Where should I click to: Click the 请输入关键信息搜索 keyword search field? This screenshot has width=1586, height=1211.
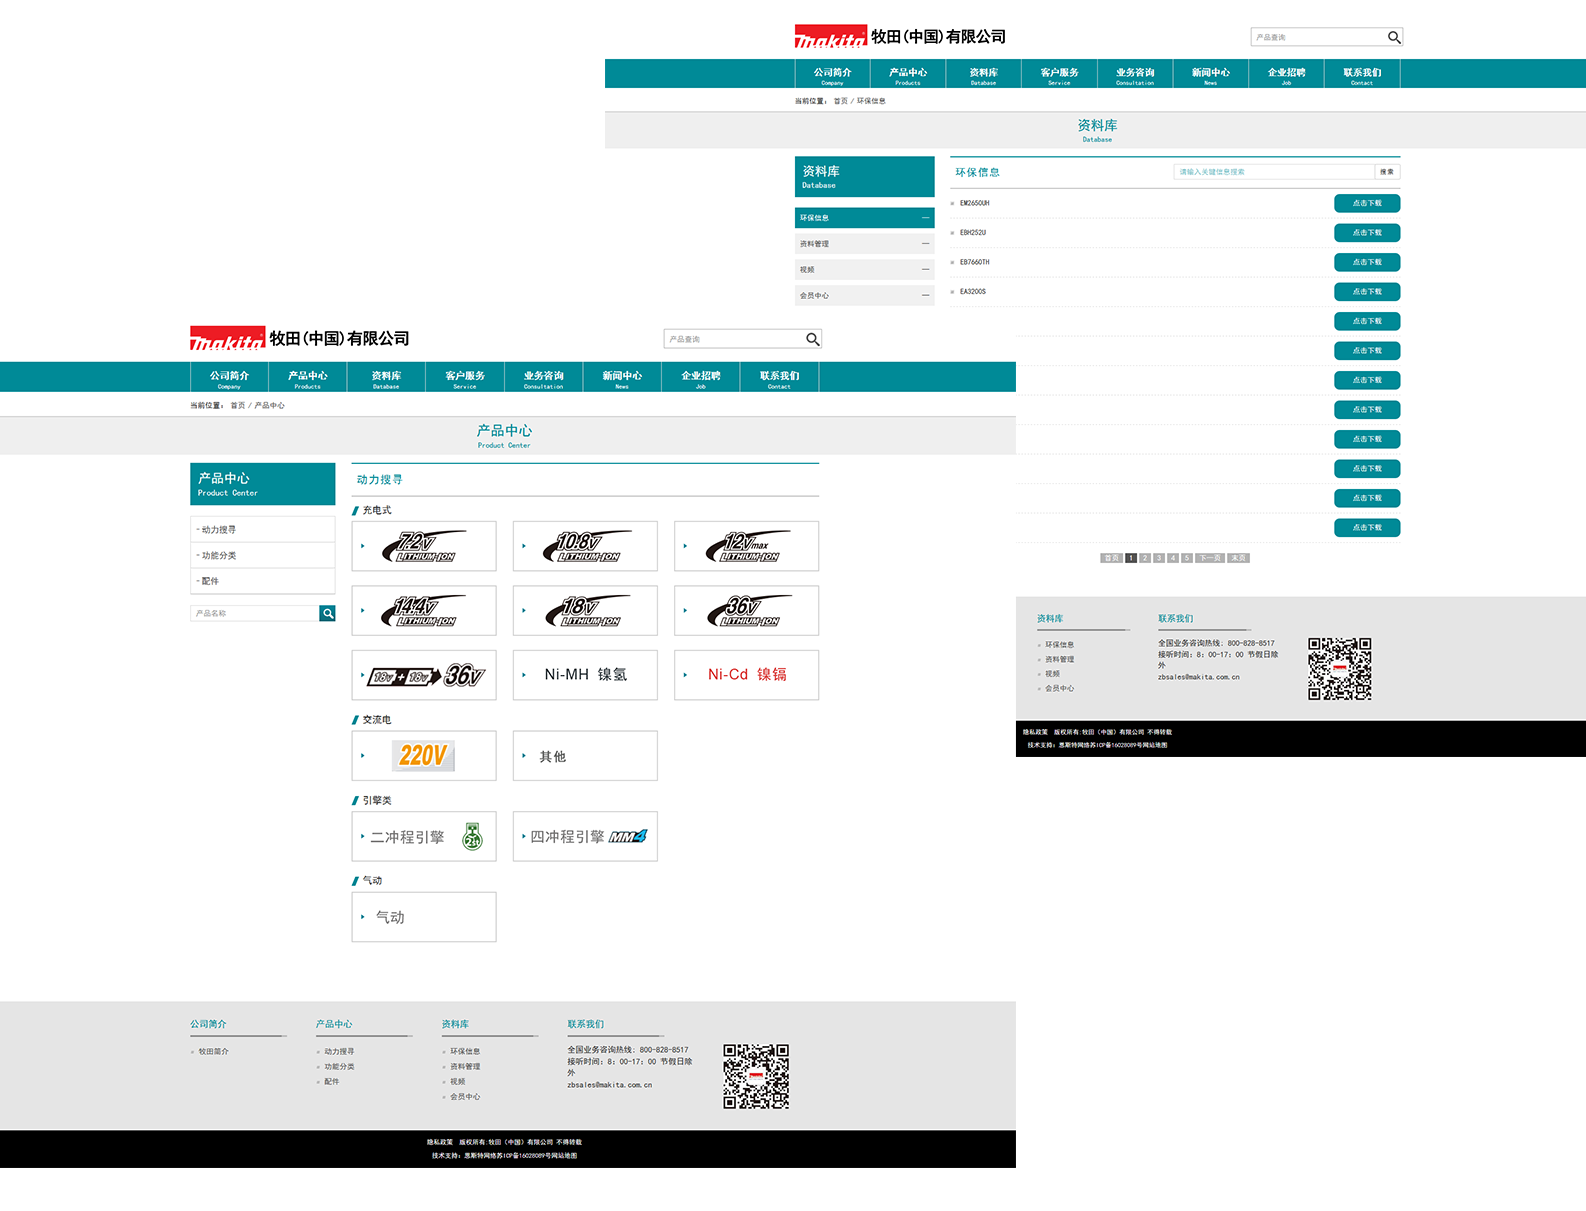[1272, 172]
